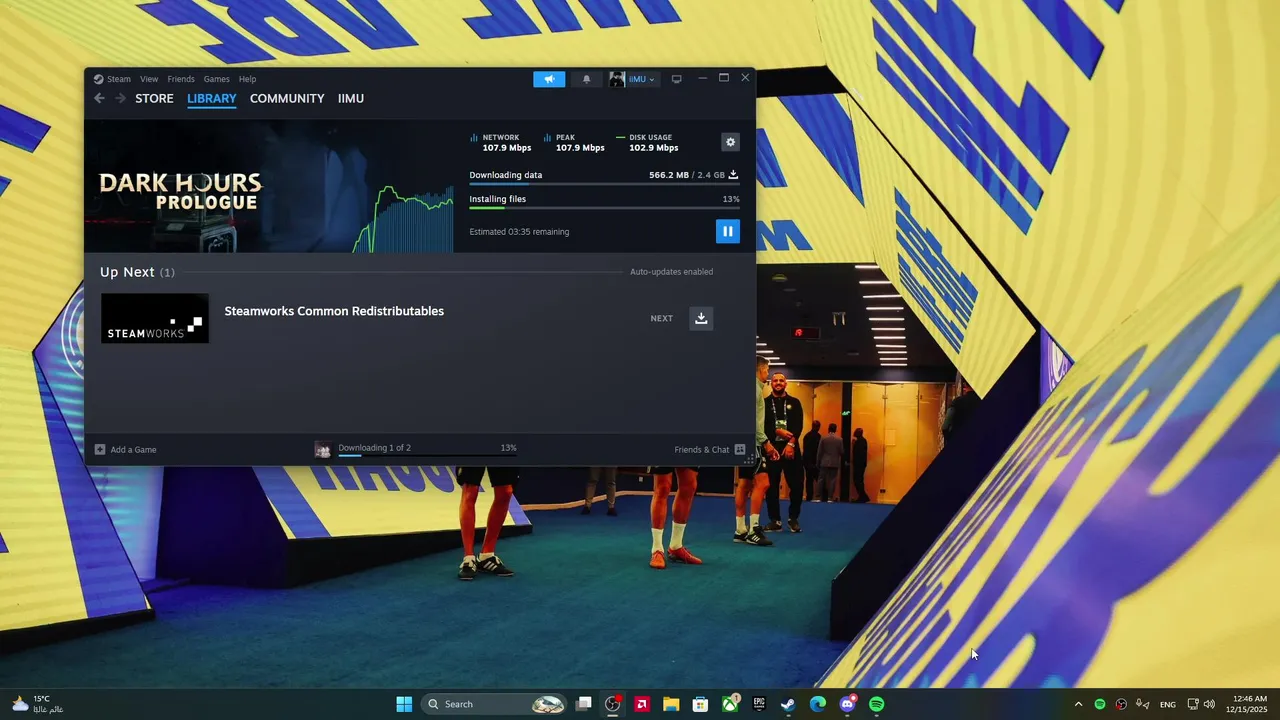This screenshot has width=1280, height=720.
Task: Click the Downloading data progress bar
Action: pos(604,184)
